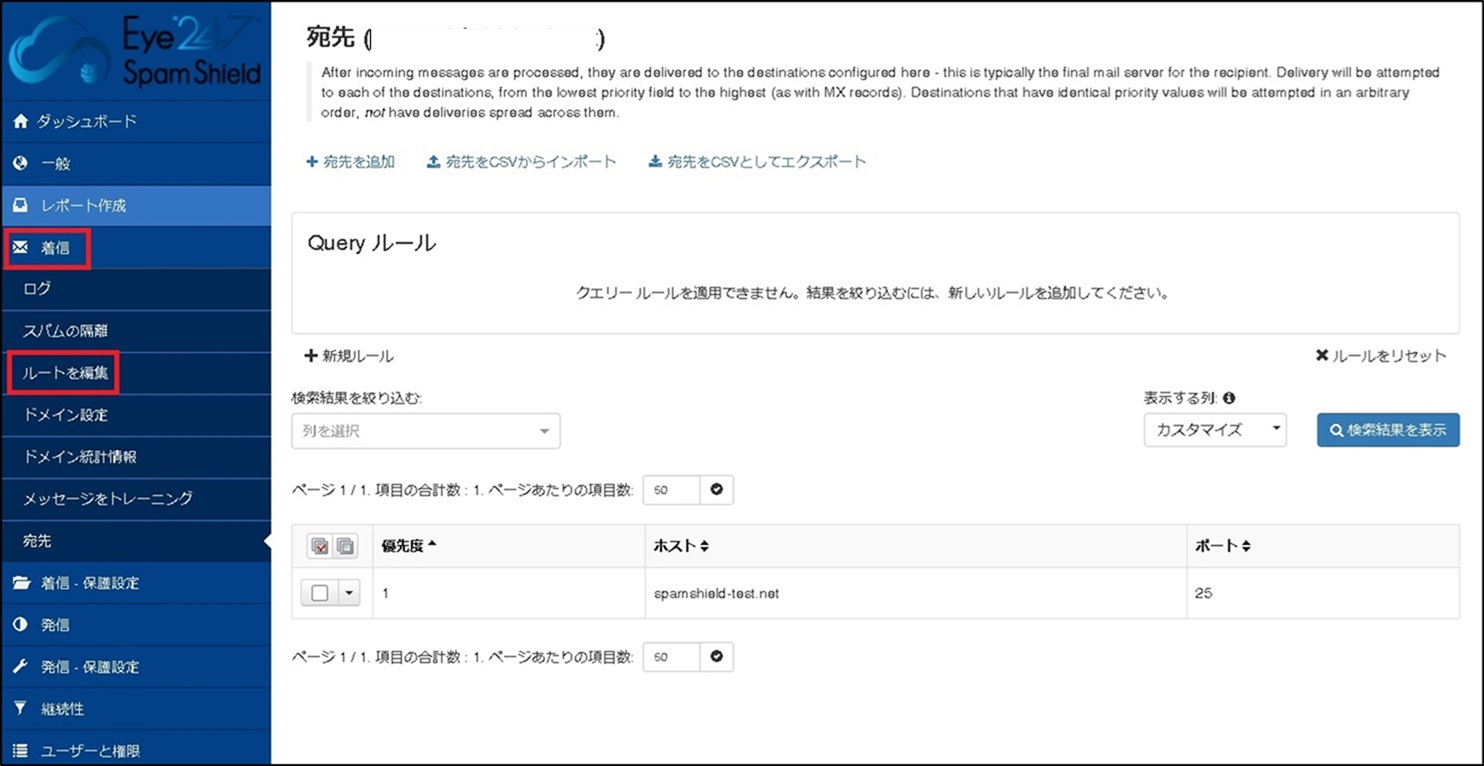Screen dimensions: 1484x766
Task: Open ユーザーと権限 sidebar section
Action: point(135,750)
